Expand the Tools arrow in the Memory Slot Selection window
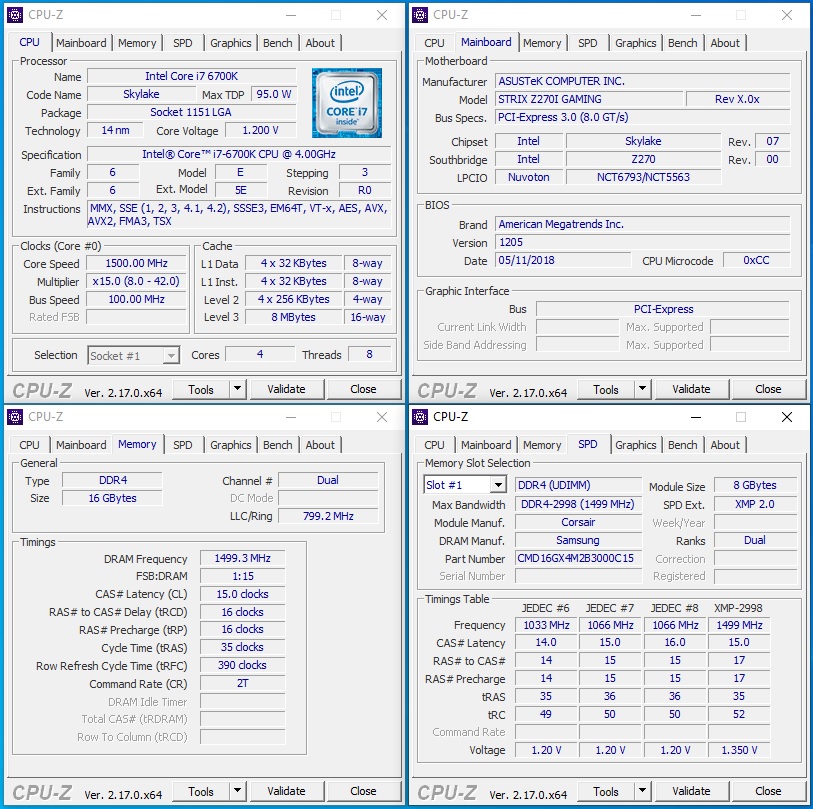The image size is (813, 809). [x=642, y=791]
